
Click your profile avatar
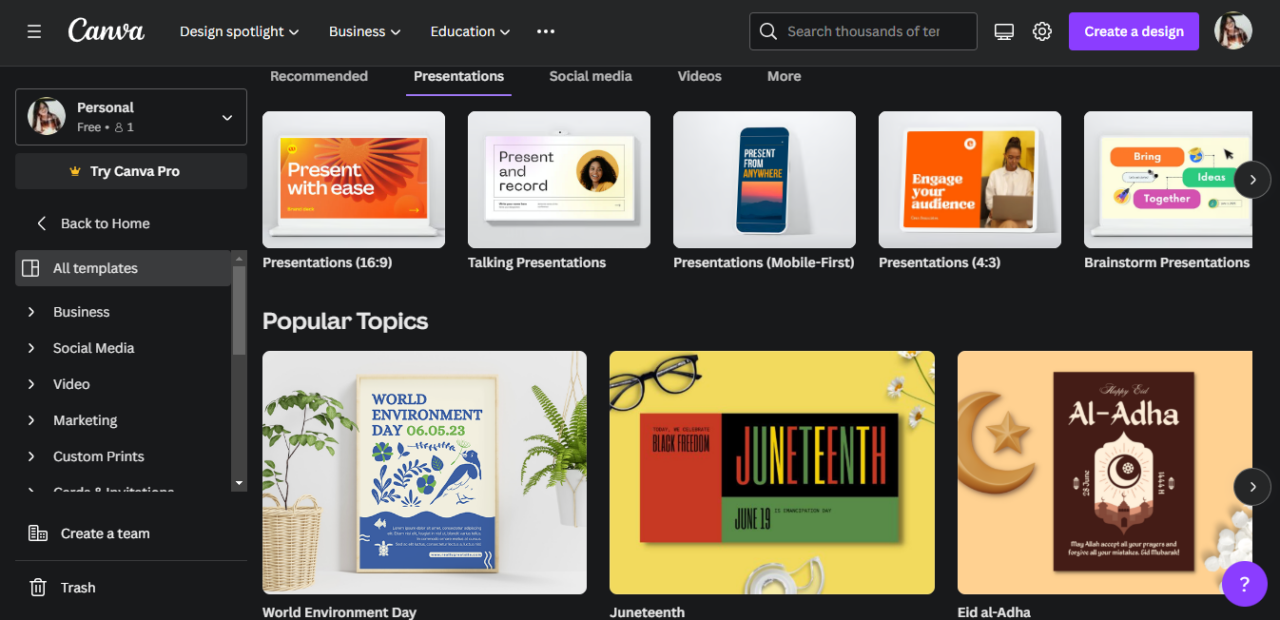(1233, 30)
